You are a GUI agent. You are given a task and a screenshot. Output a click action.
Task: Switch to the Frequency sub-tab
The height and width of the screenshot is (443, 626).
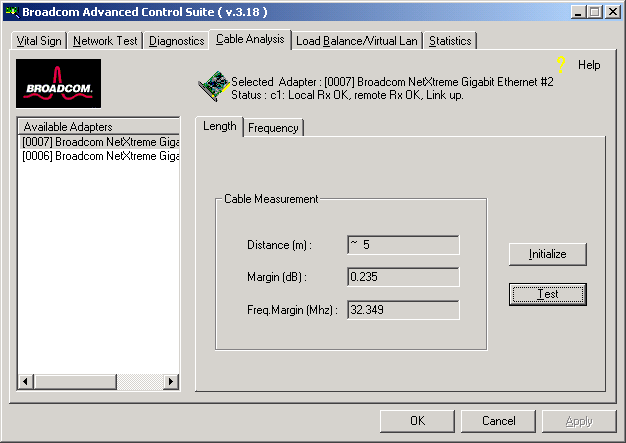[x=273, y=128]
